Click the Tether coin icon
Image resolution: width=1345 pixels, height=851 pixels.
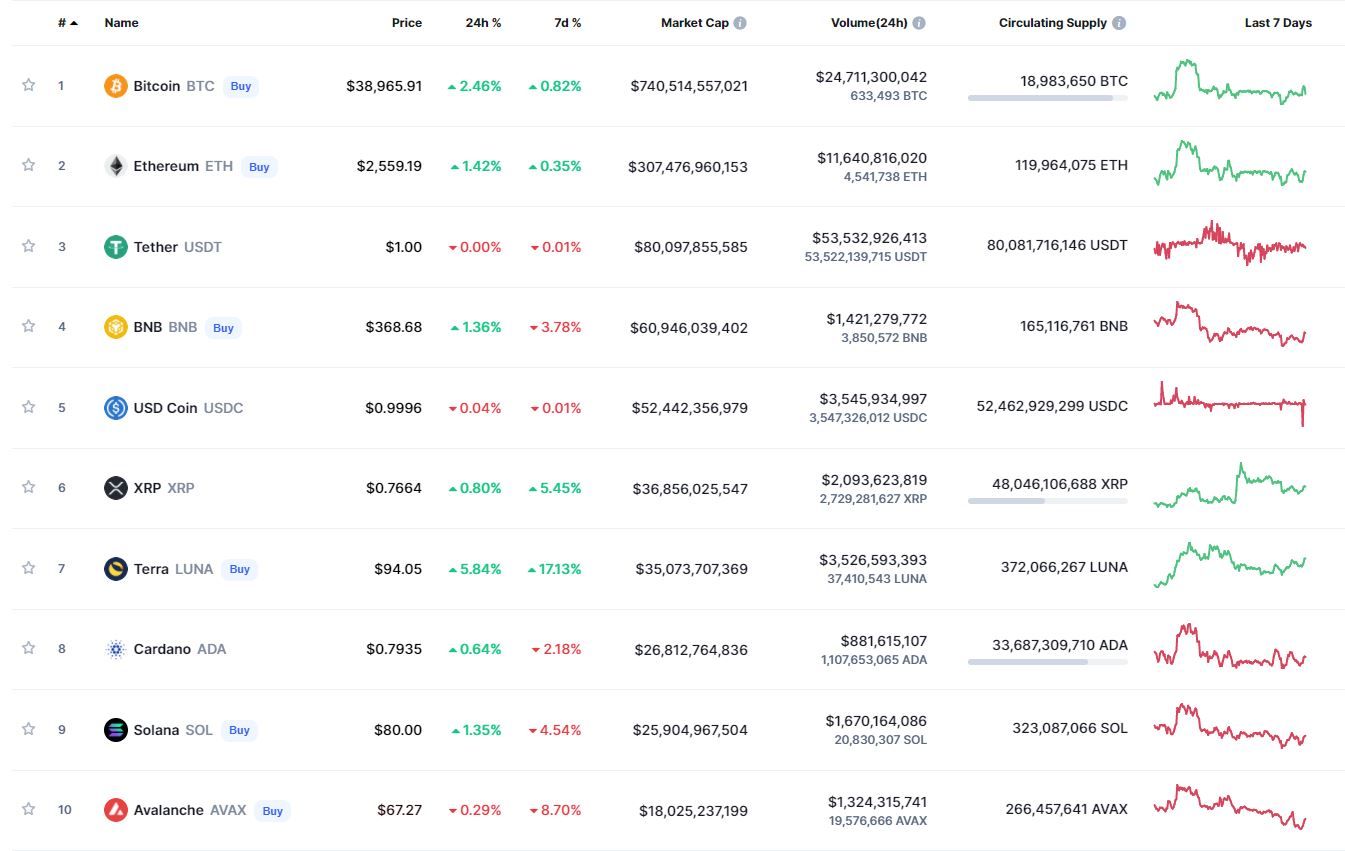116,247
